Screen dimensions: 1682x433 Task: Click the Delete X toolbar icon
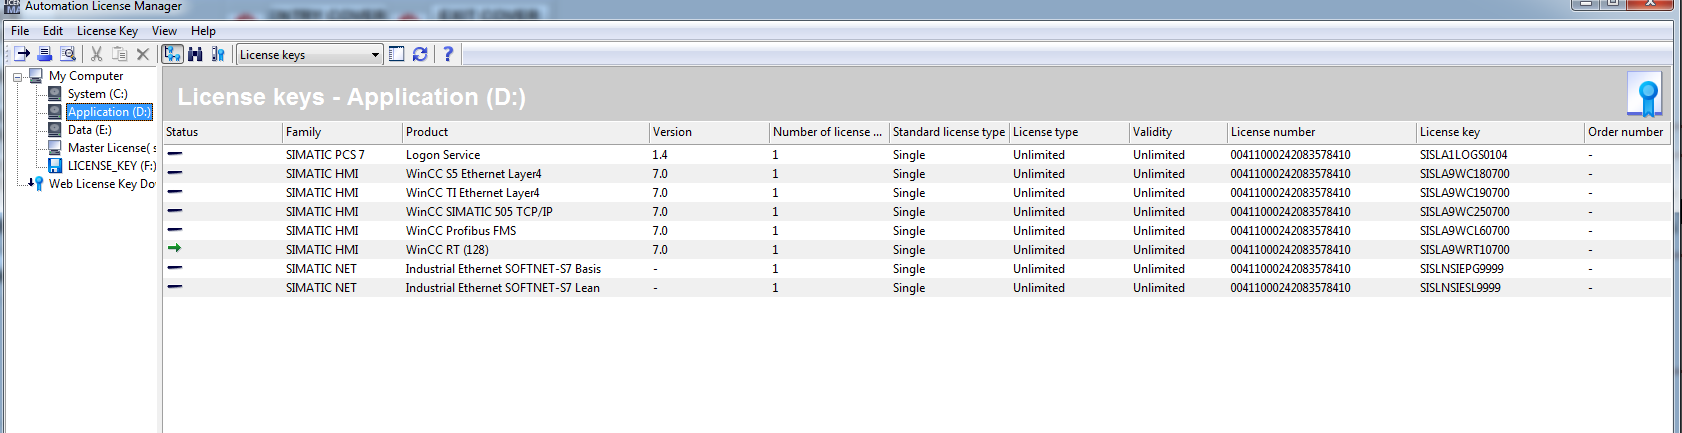143,54
